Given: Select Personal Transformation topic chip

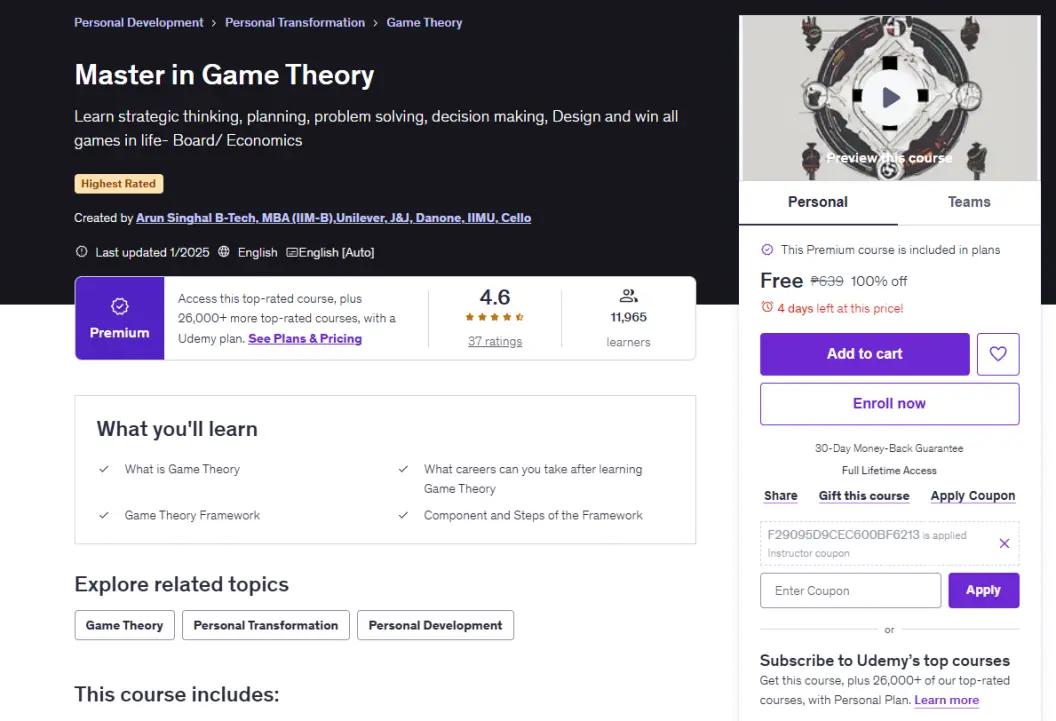Looking at the screenshot, I should (265, 625).
